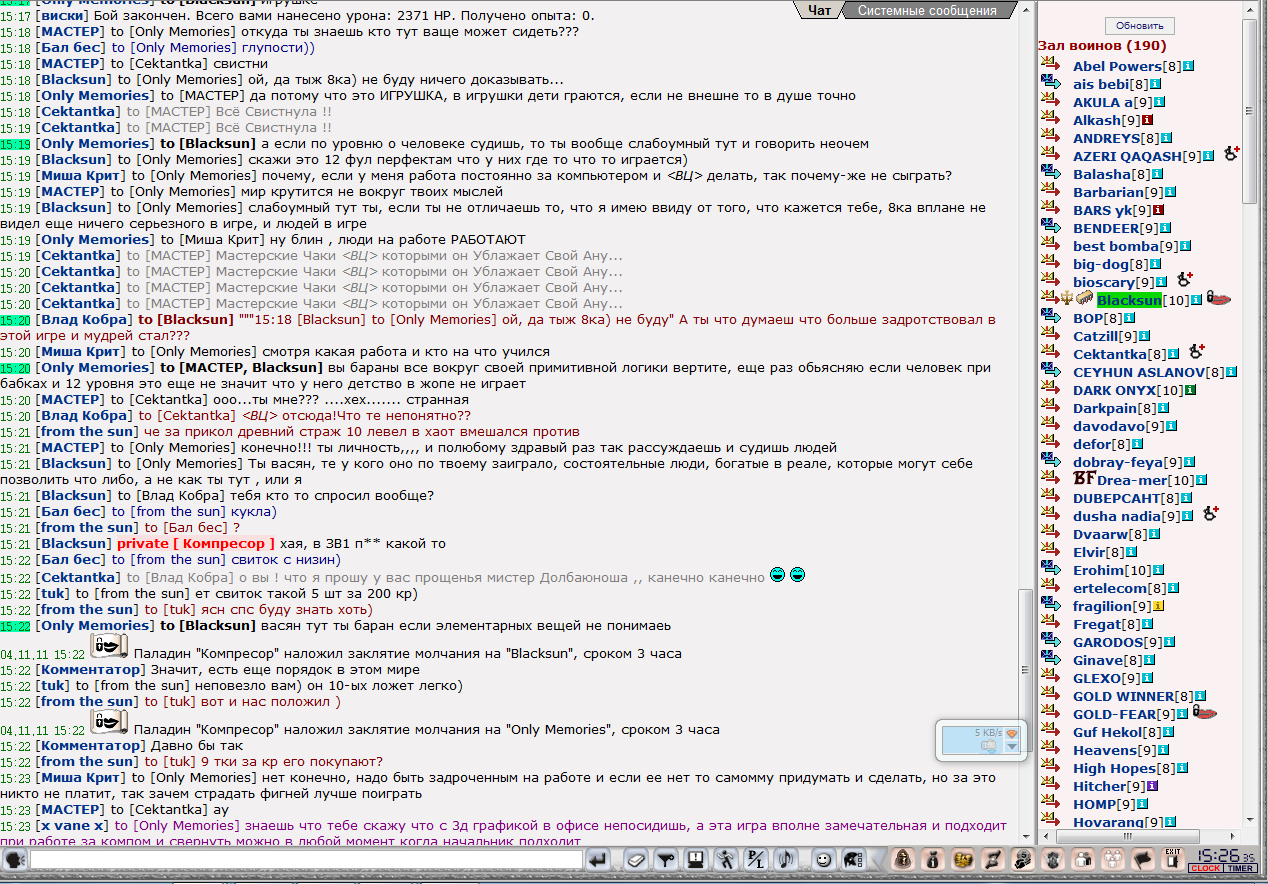Open the smiley emoticons picker
The image size is (1268, 884).
point(824,859)
